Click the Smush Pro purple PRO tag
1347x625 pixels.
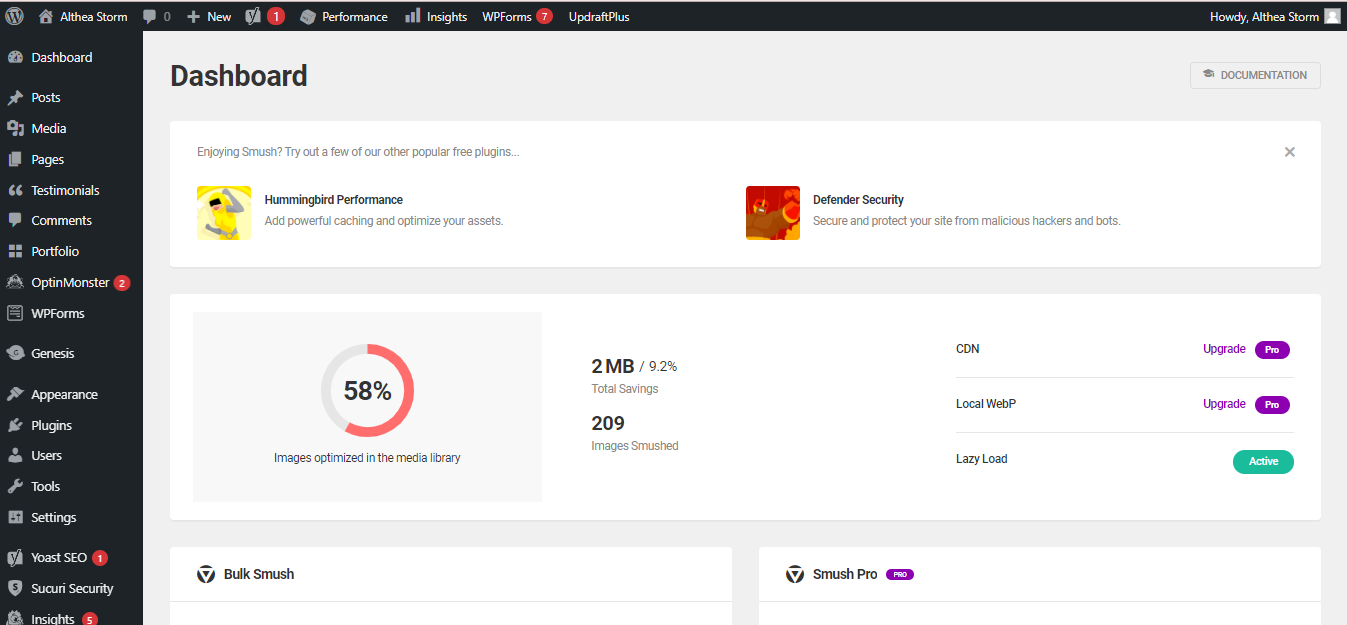pos(900,575)
